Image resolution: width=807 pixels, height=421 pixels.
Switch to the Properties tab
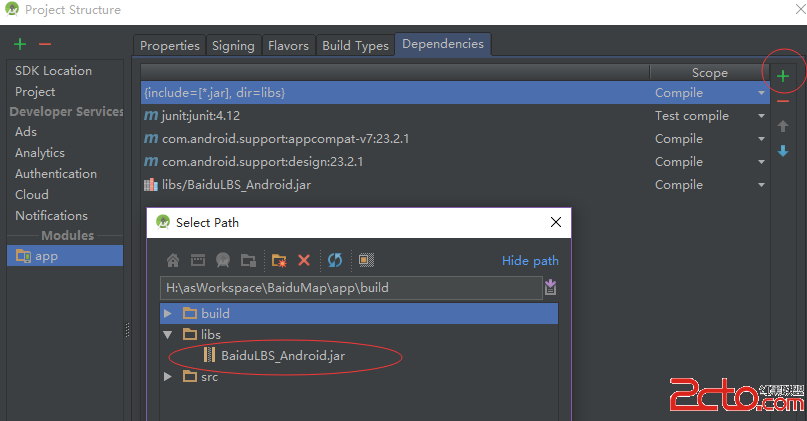169,46
